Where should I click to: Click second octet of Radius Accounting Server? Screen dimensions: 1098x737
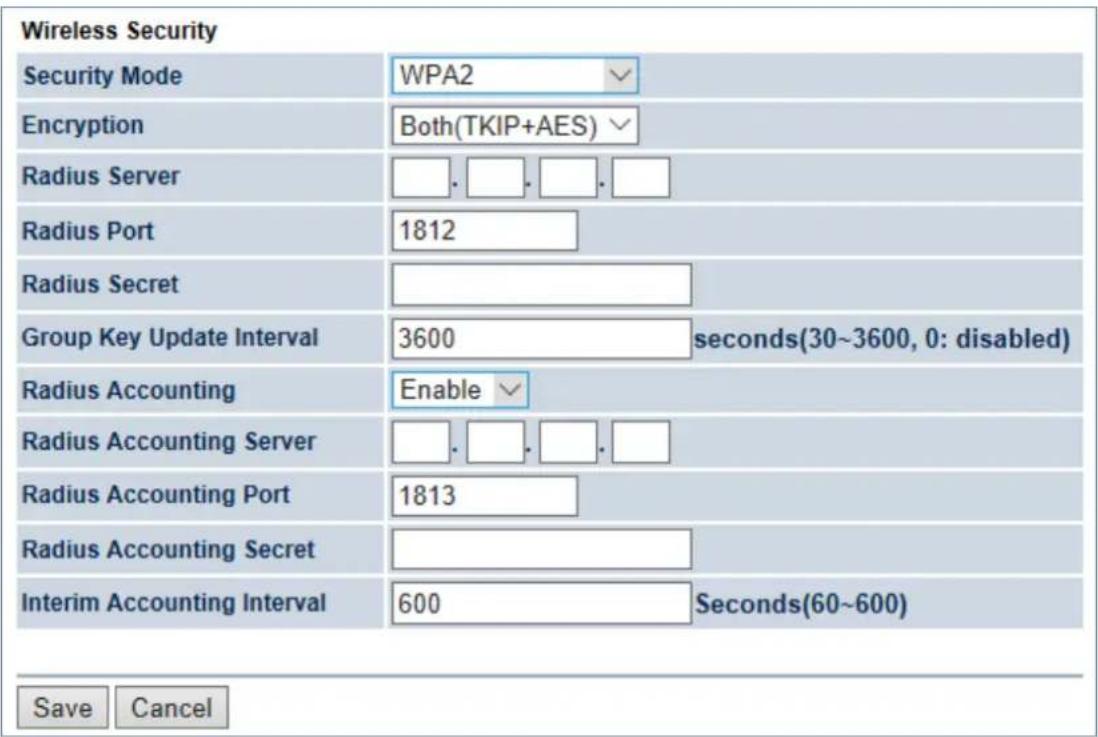tap(495, 442)
